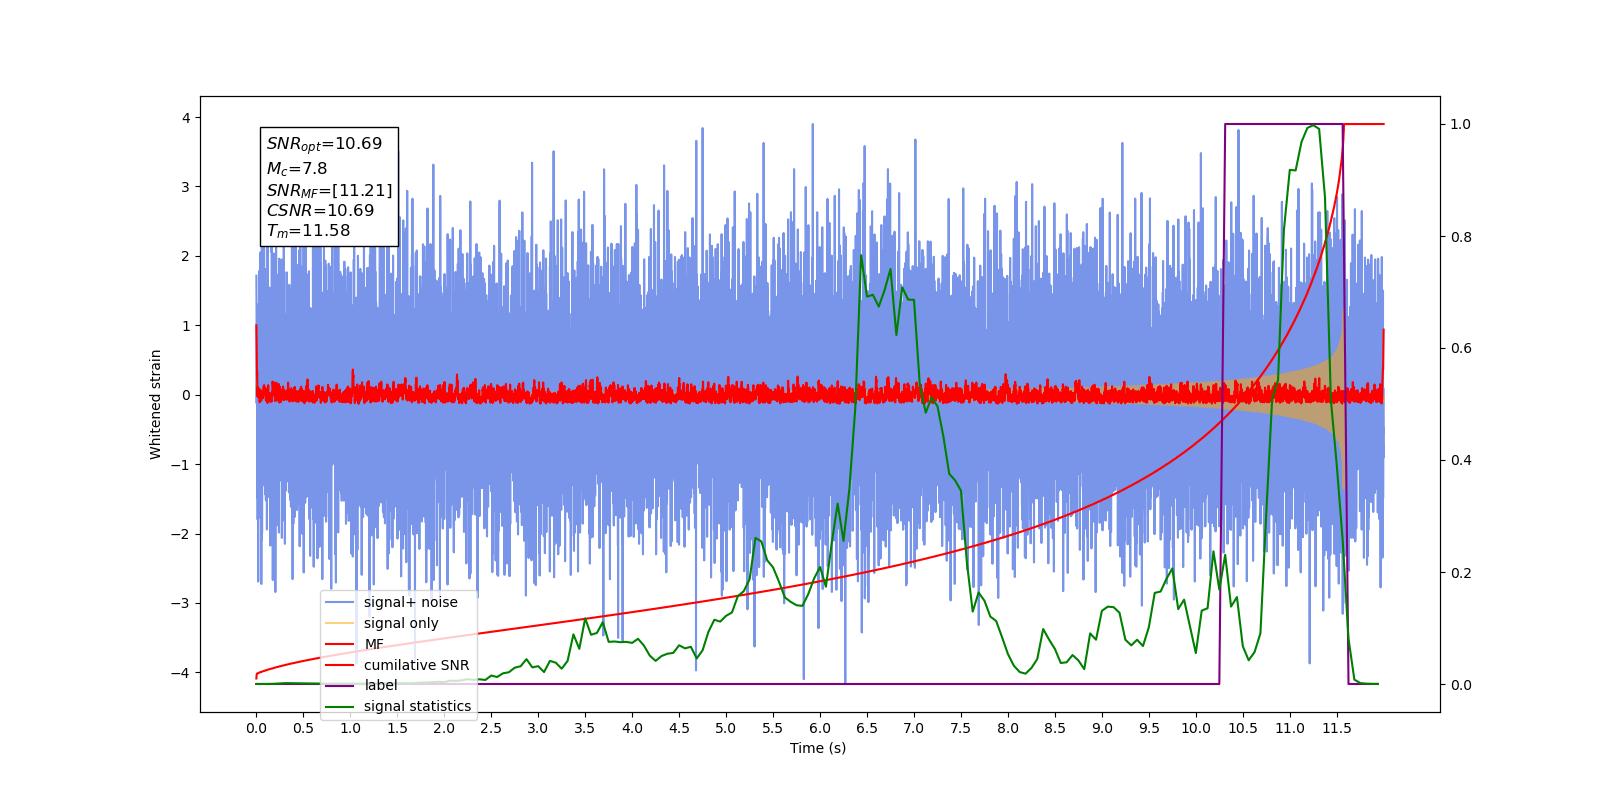The width and height of the screenshot is (1600, 800).
Task: Click the 'signal+ noise' legend label
Action: [x=410, y=602]
